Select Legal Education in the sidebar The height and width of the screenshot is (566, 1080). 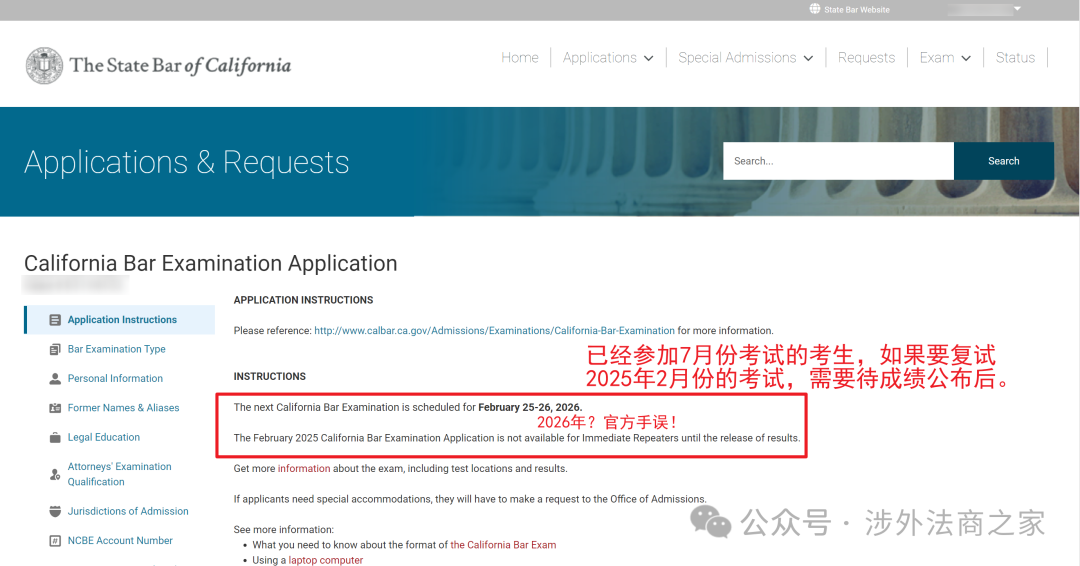tap(103, 437)
